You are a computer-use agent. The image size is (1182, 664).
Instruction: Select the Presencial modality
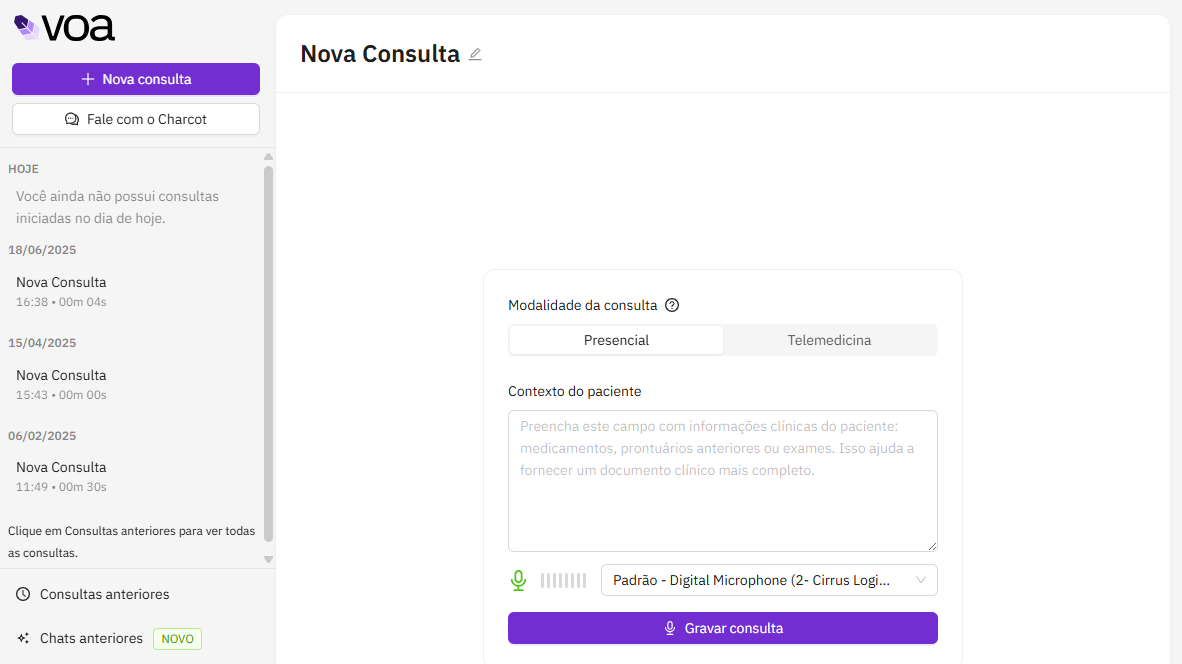616,340
